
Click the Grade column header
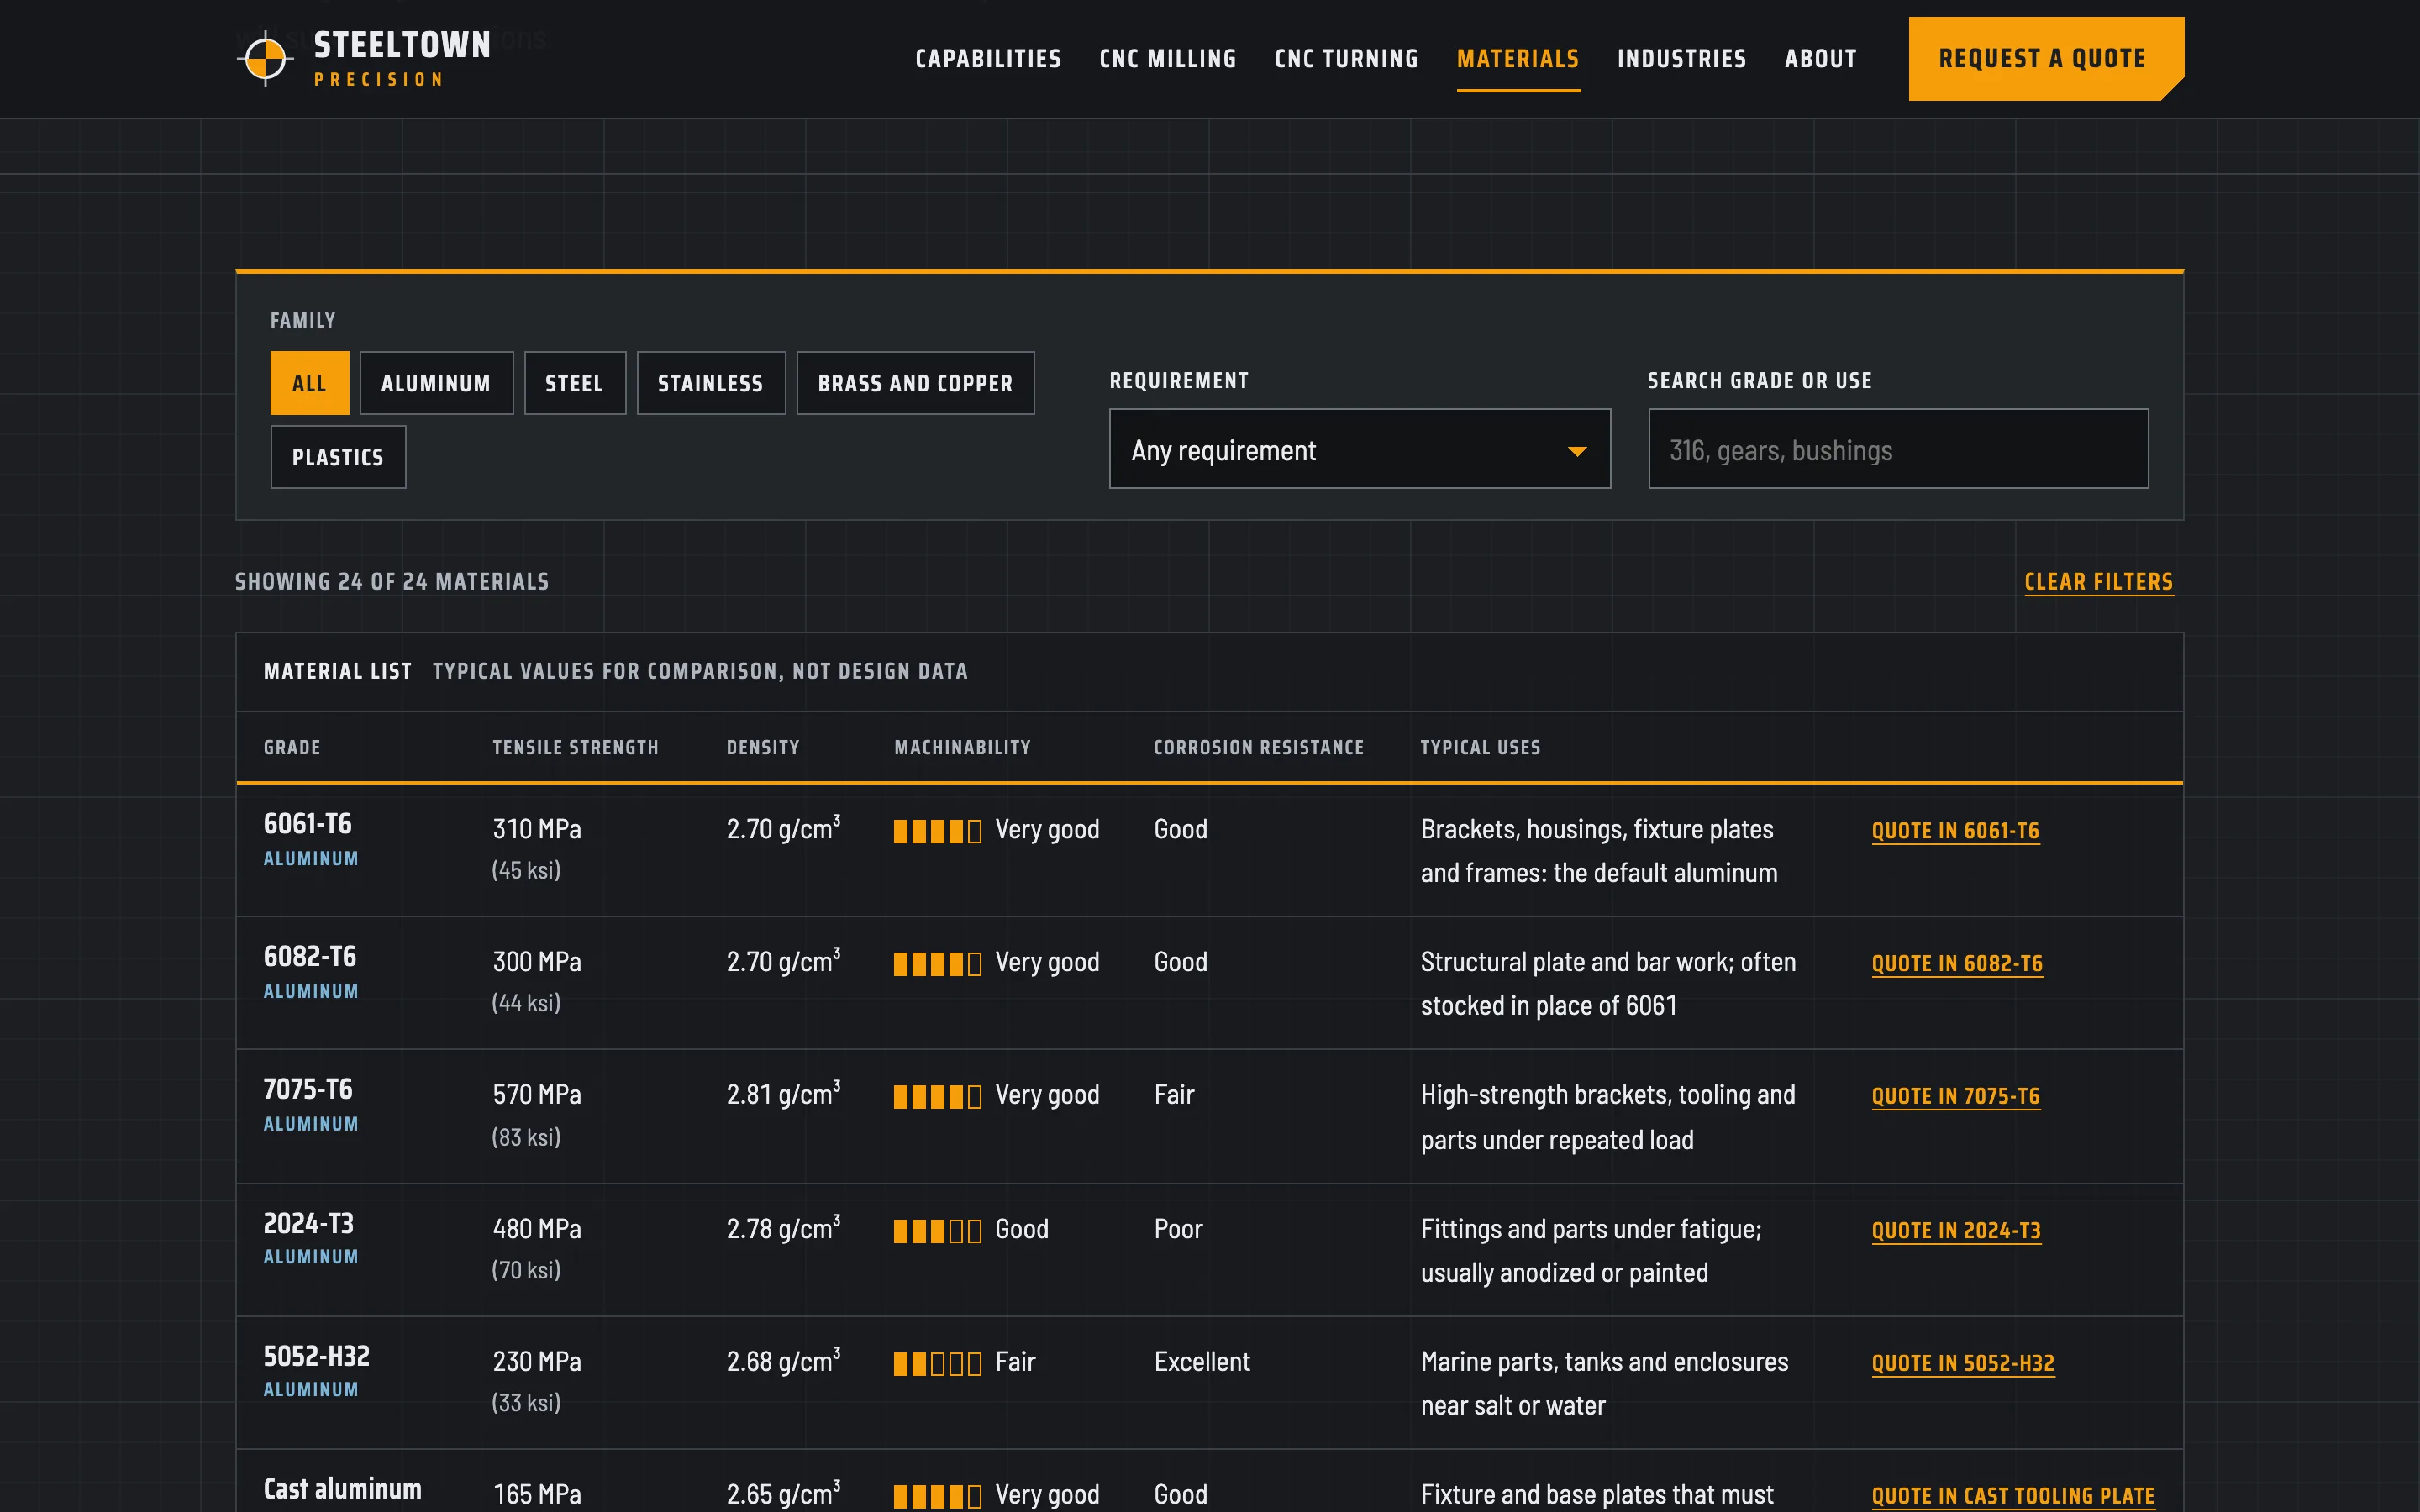292,748
